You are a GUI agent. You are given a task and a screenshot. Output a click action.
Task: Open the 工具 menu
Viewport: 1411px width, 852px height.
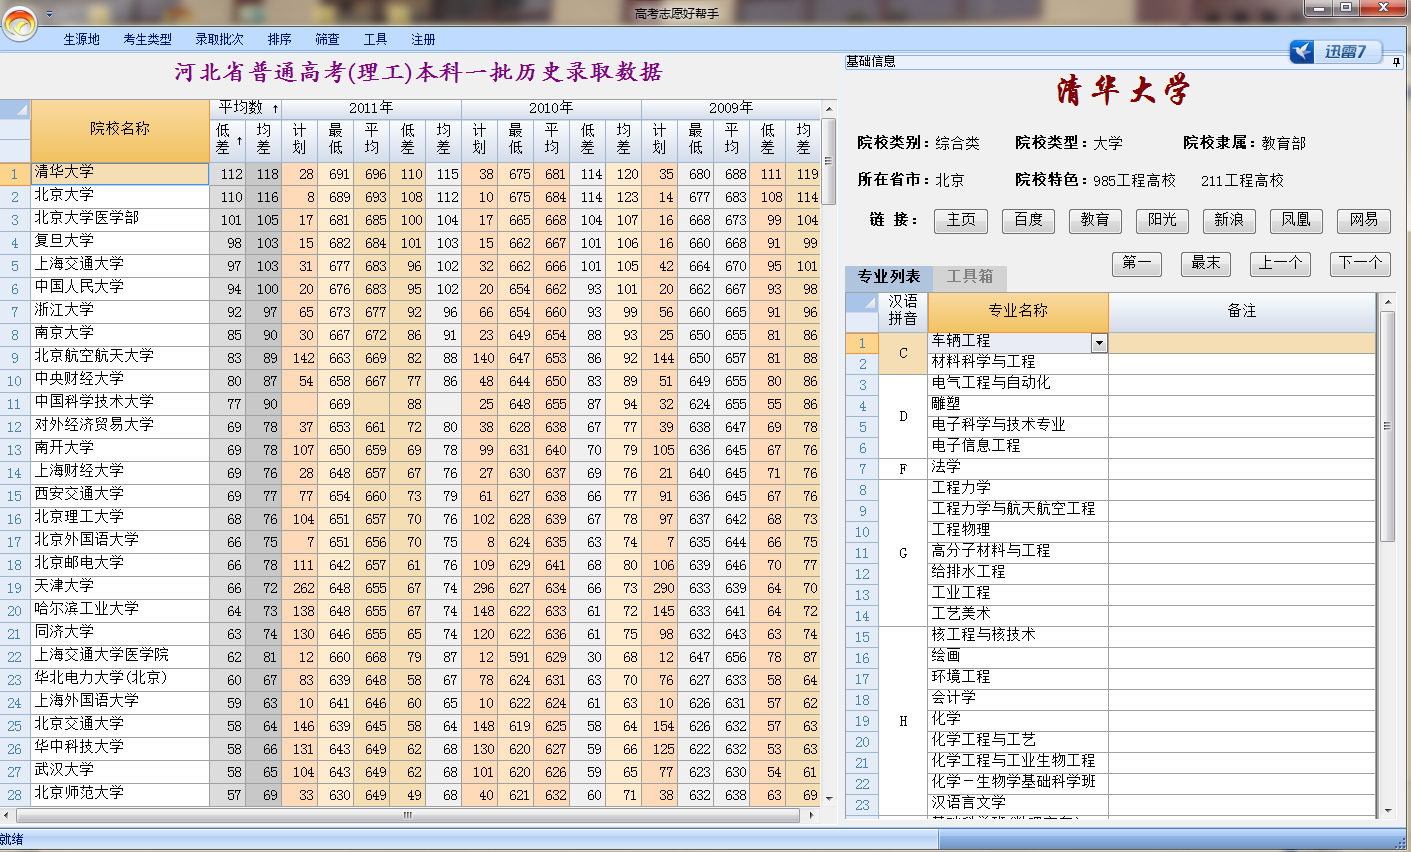pos(376,39)
